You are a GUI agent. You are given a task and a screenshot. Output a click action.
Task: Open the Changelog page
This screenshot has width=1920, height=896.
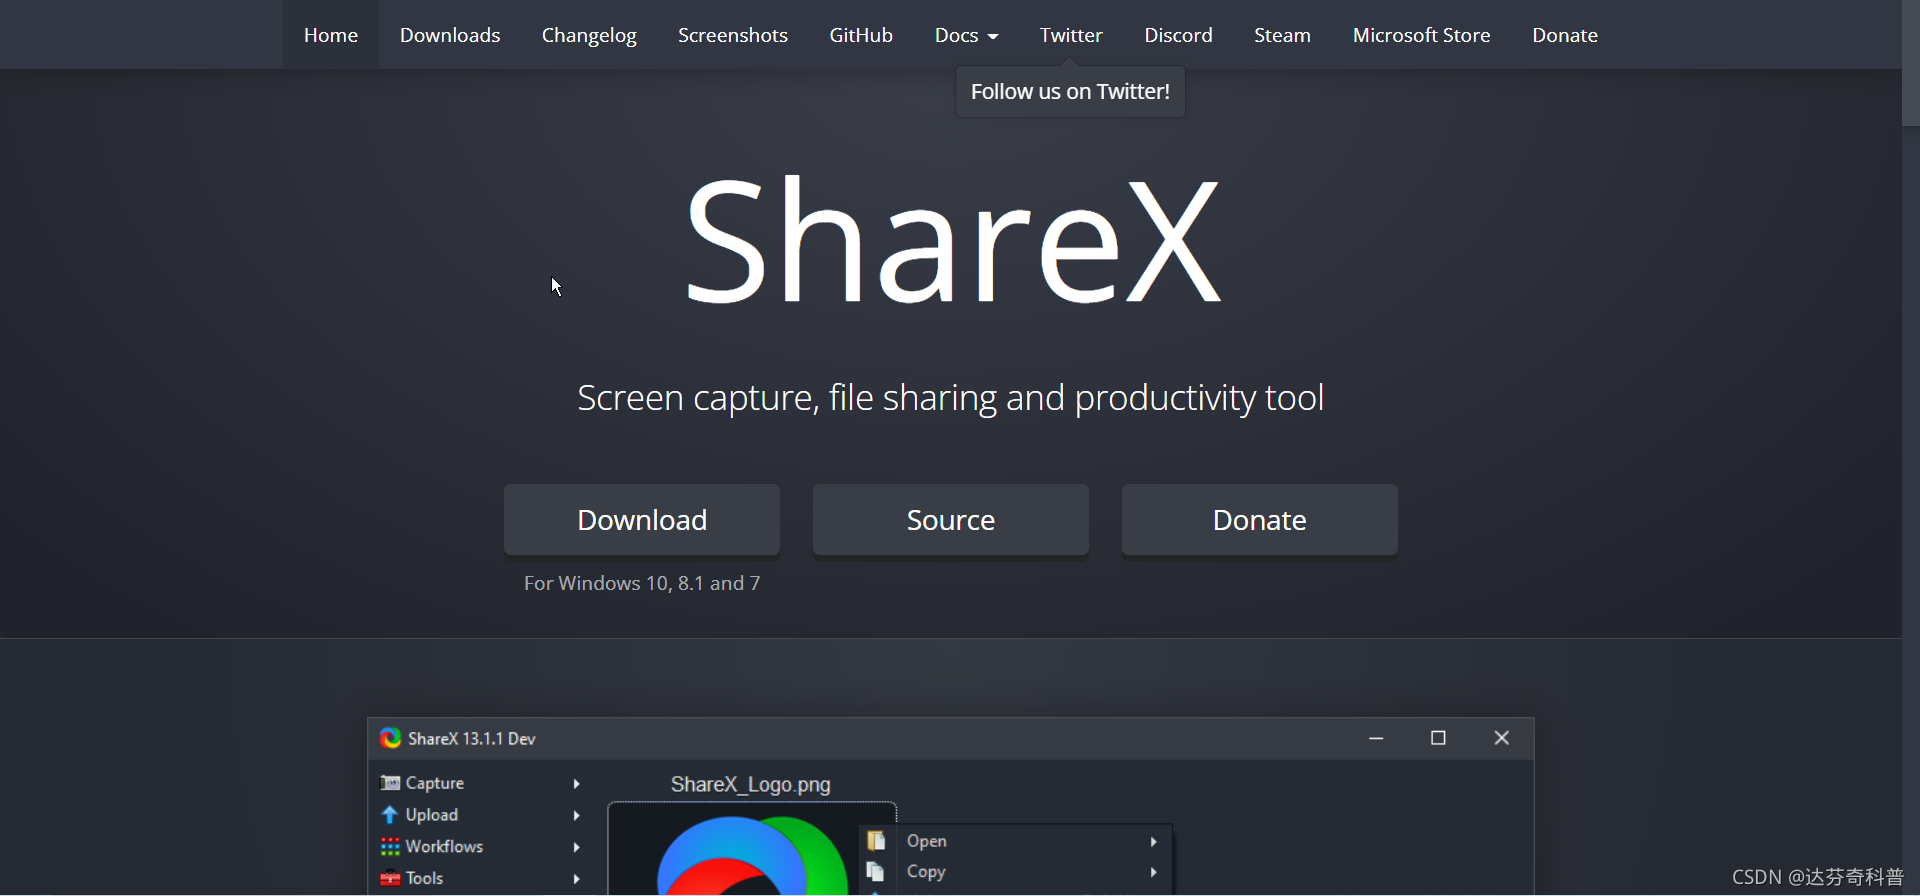coord(589,35)
